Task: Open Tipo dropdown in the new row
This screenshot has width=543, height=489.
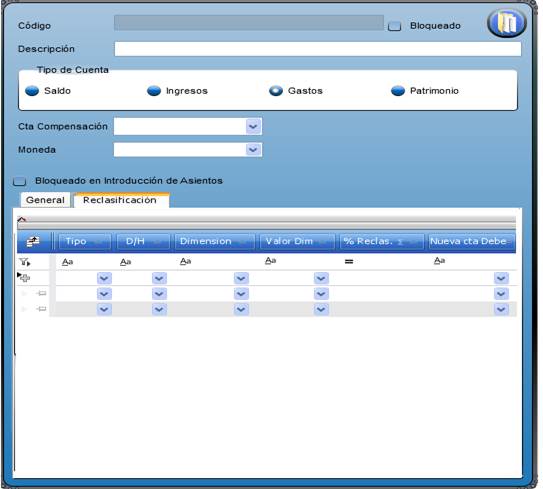Action: 104,278
